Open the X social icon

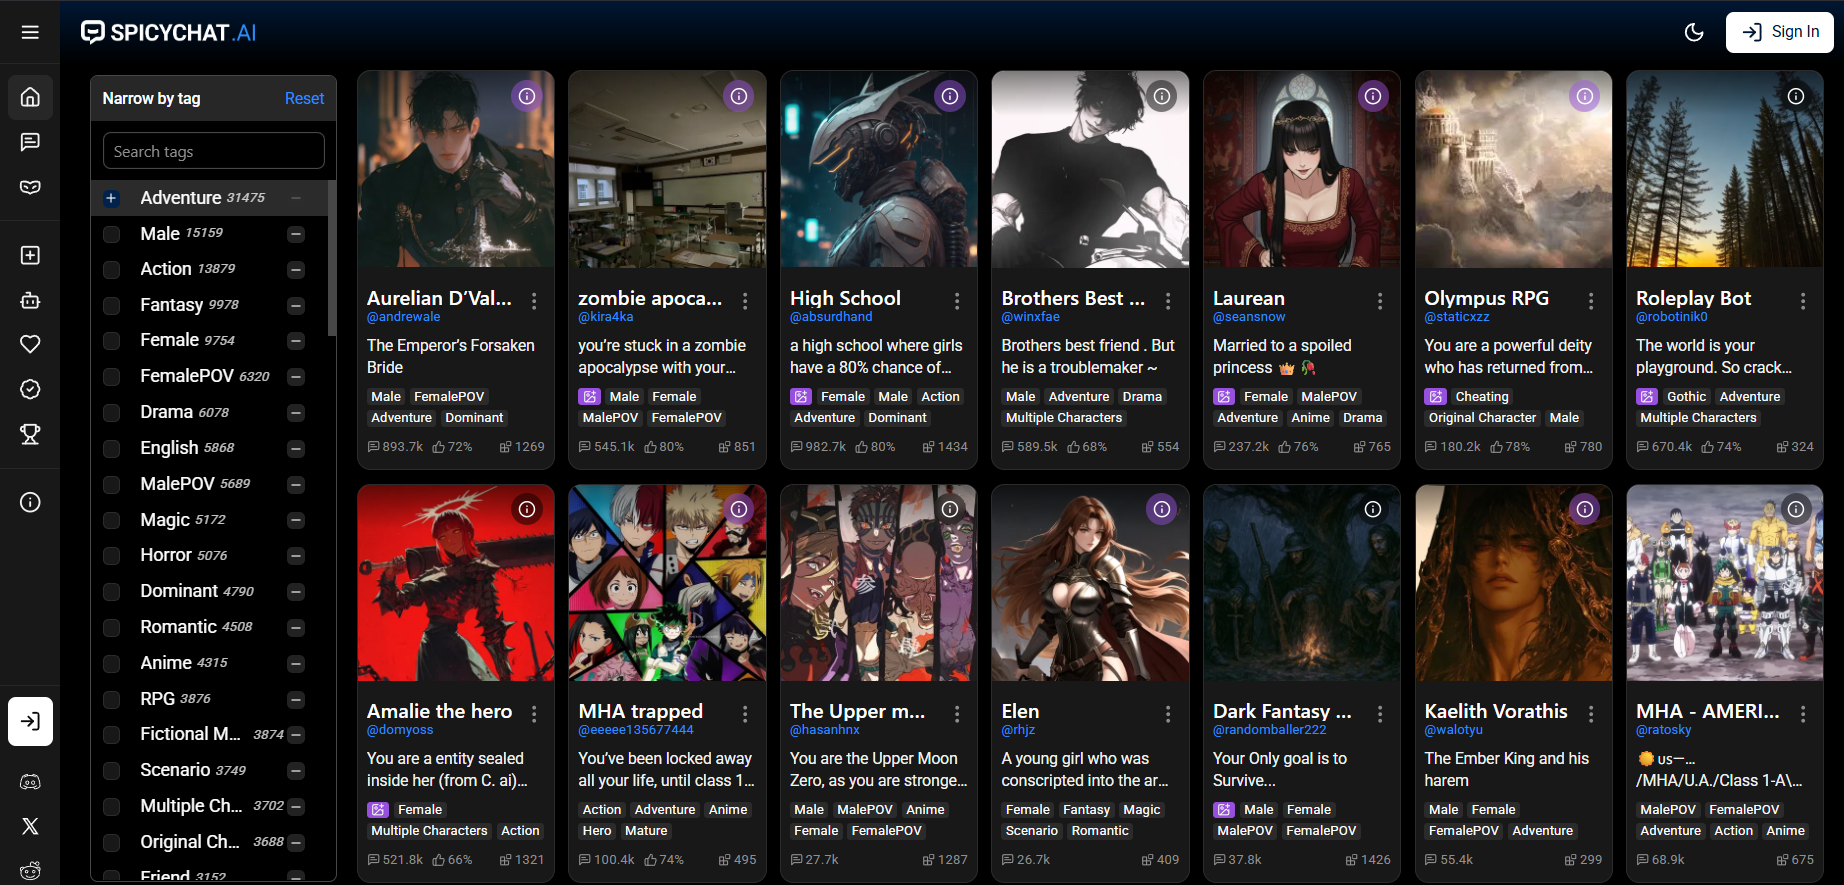coord(30,826)
